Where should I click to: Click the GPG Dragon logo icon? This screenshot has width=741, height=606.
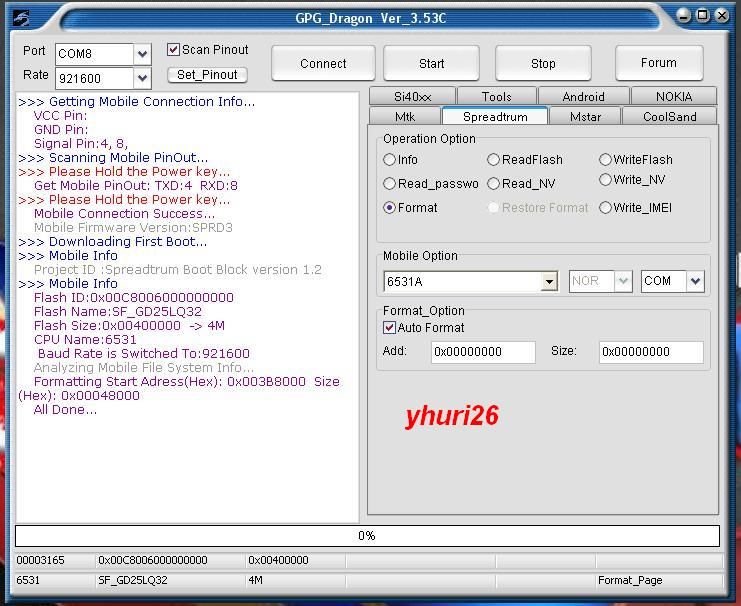[21, 18]
